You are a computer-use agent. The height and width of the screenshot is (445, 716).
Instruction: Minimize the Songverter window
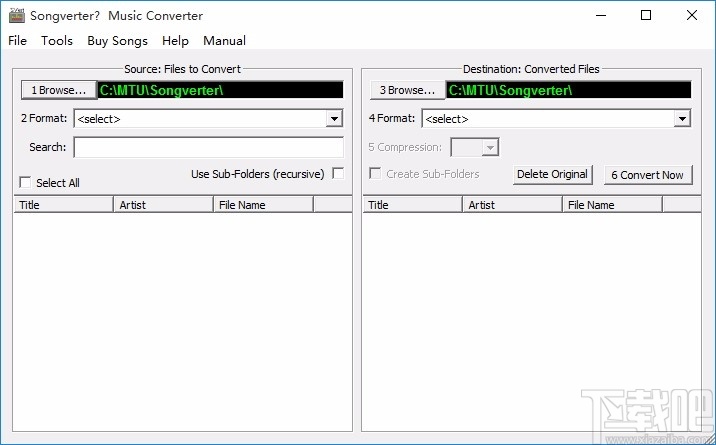pos(601,15)
